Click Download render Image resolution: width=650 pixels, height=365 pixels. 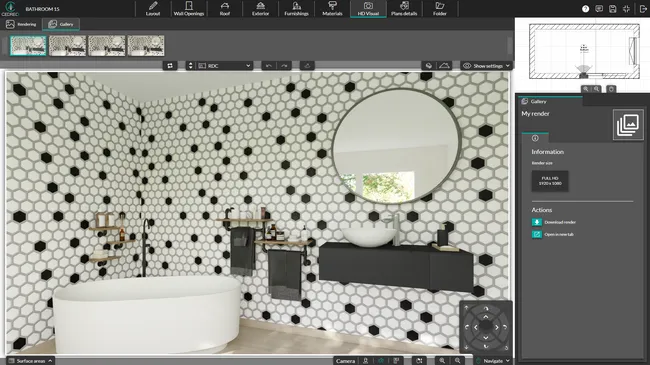point(554,222)
